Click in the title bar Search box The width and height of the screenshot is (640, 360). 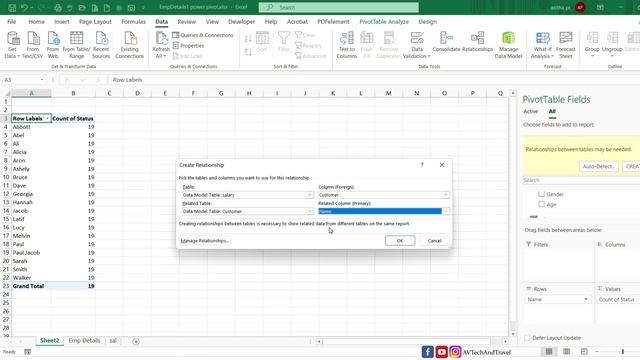[x=338, y=7]
